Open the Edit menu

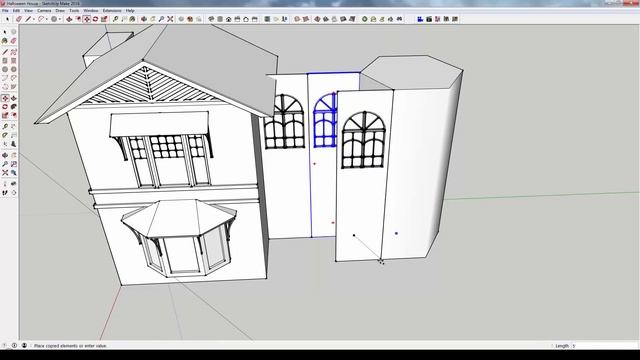(x=16, y=11)
